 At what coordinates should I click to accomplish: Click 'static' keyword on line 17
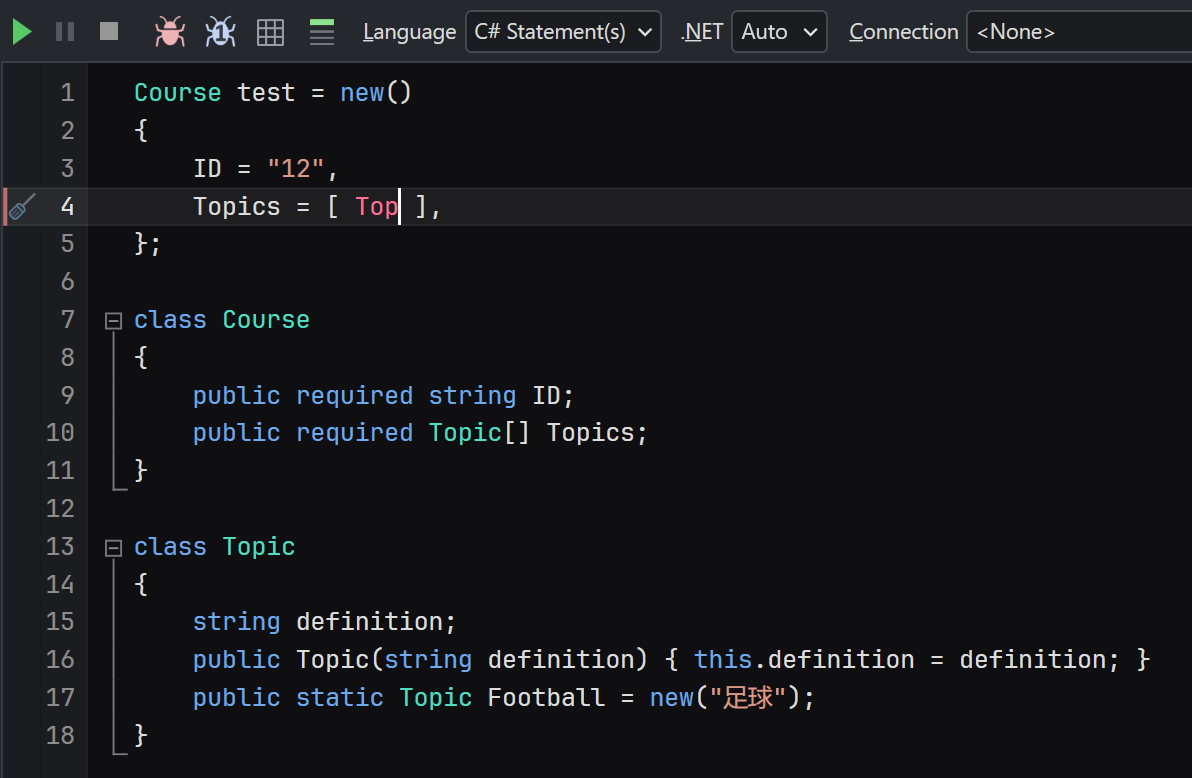(x=339, y=697)
